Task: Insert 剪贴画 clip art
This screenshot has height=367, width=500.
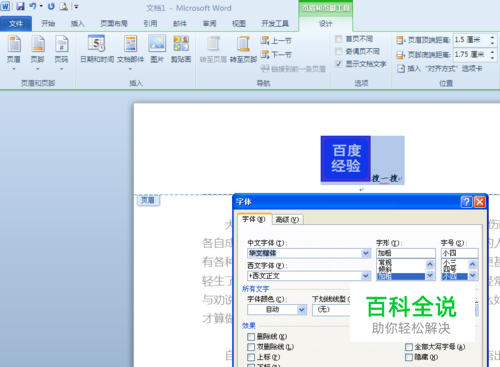Action: point(181,49)
